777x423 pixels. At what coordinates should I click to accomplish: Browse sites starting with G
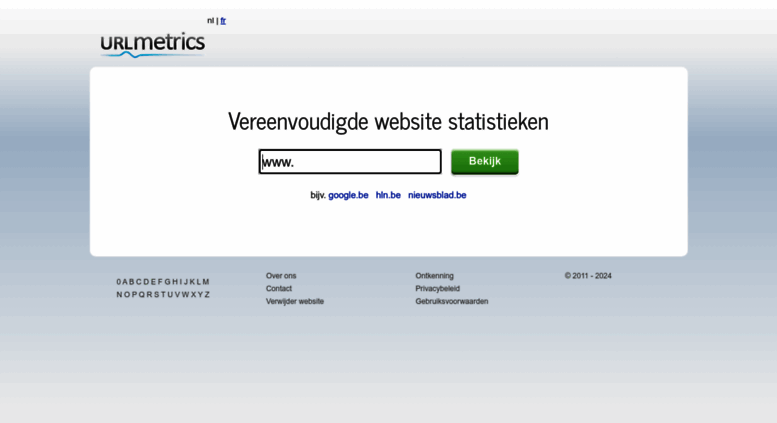(x=167, y=282)
